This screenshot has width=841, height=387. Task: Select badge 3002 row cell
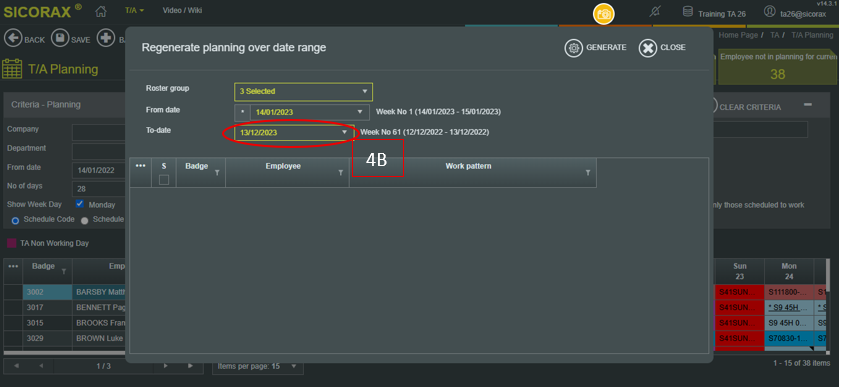click(47, 293)
